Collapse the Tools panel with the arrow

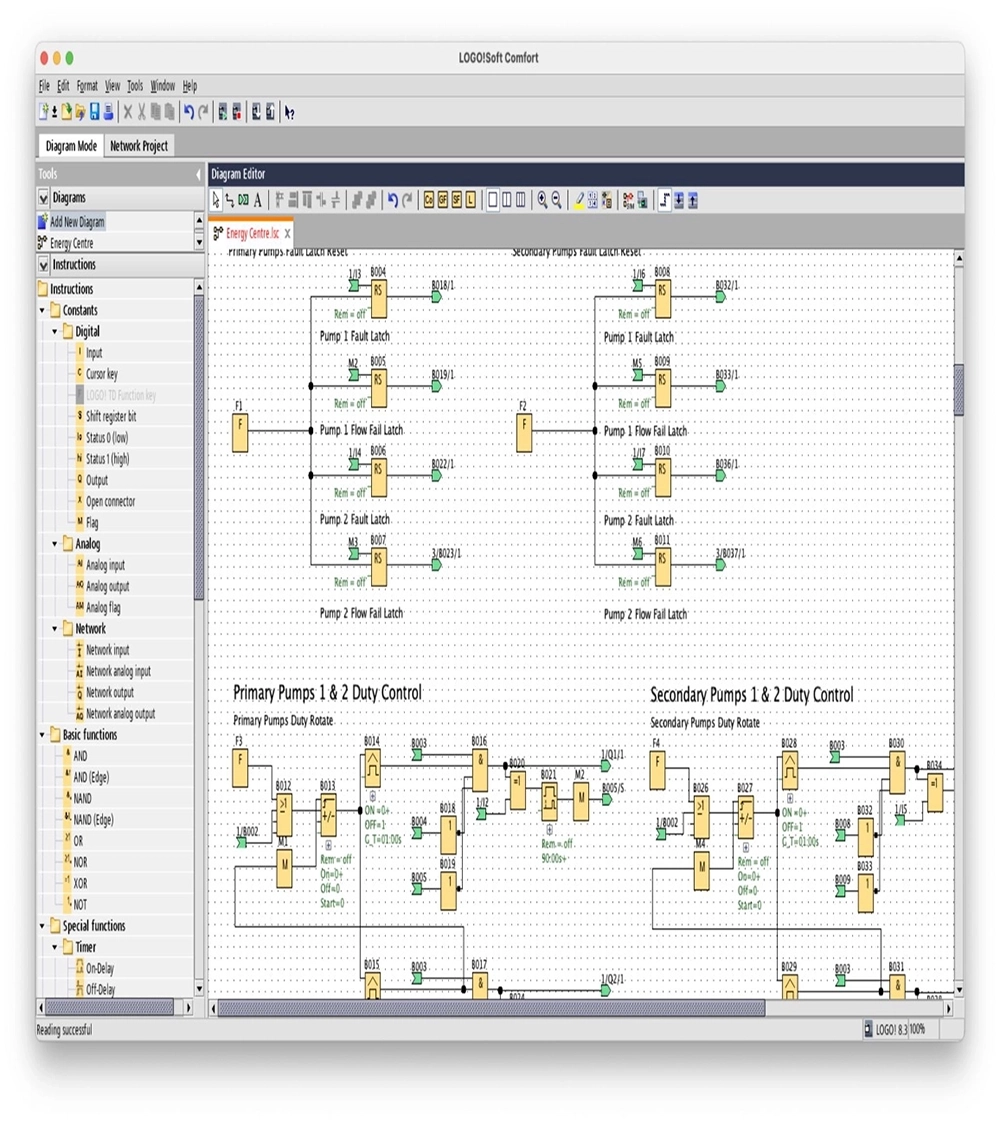click(199, 174)
